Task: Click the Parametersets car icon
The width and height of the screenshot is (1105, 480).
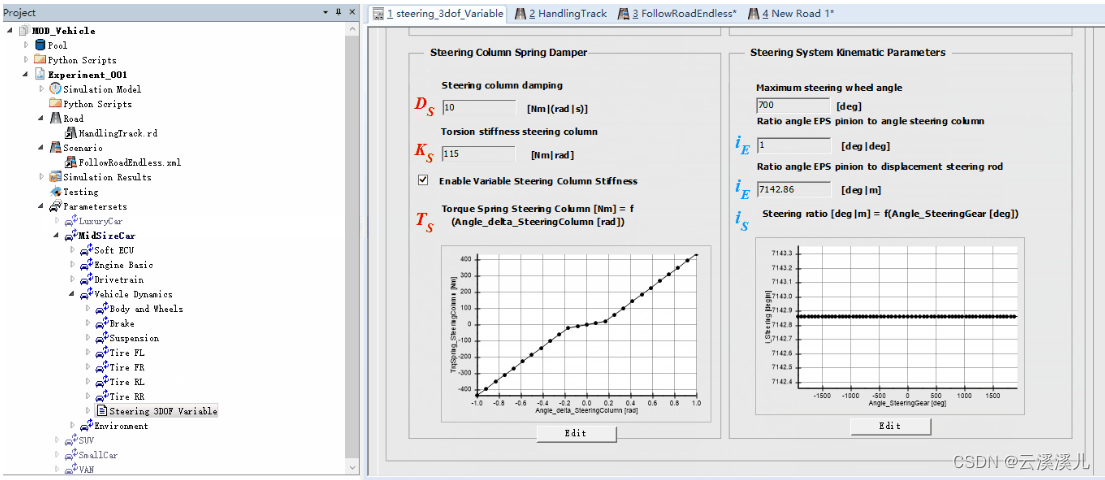Action: coord(56,207)
